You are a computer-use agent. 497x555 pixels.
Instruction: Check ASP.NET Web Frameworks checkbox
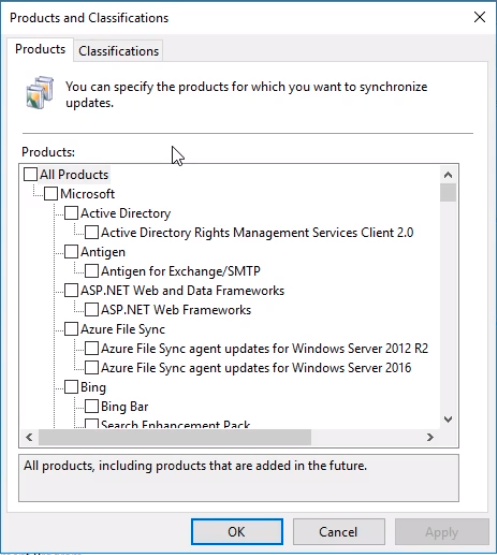(x=92, y=310)
